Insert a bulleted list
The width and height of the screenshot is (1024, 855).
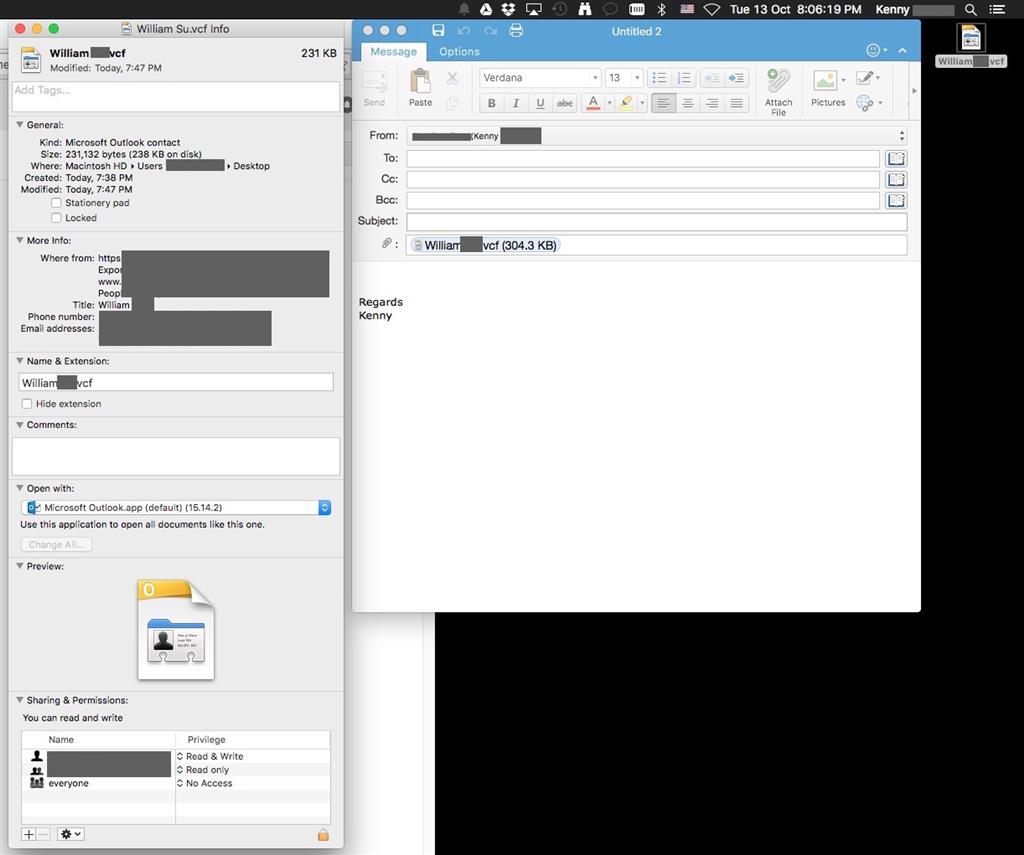[x=660, y=78]
